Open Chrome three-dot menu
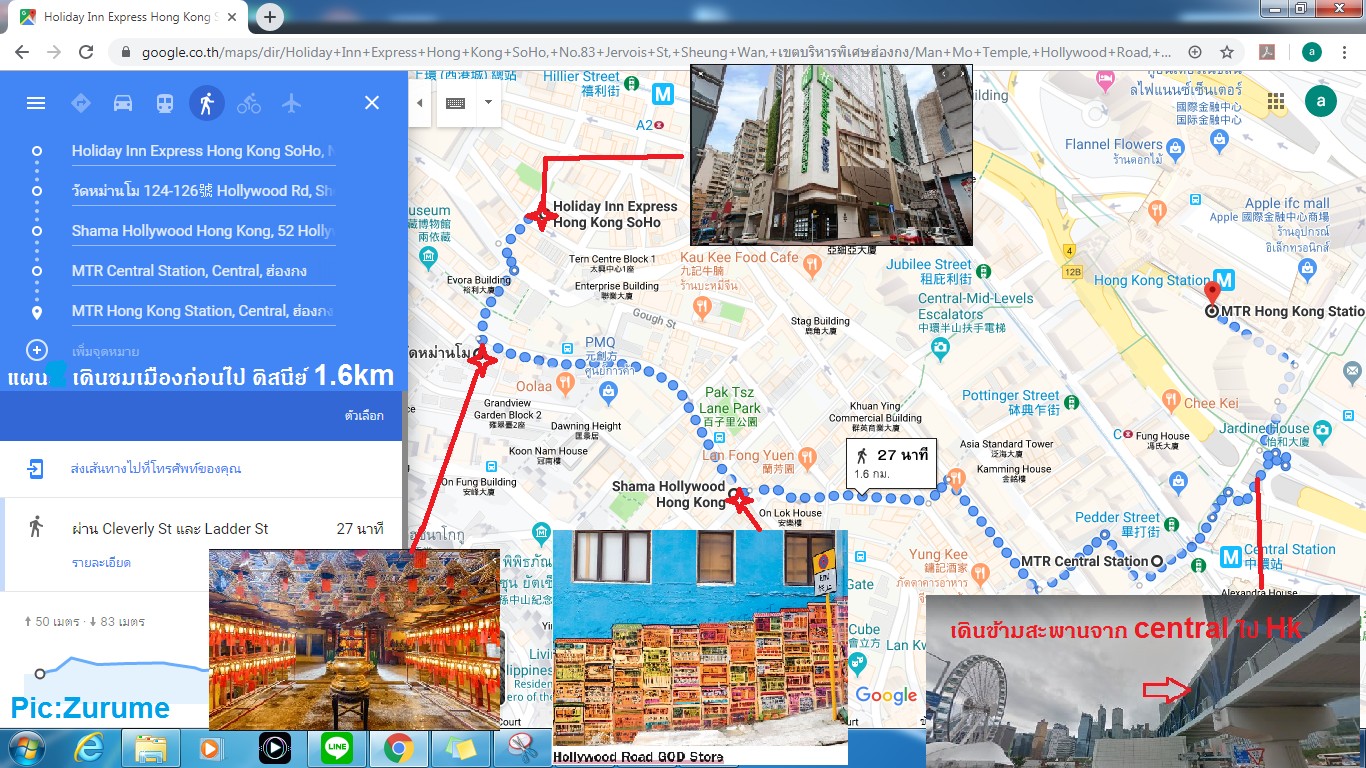This screenshot has height=768, width=1366. [1345, 52]
